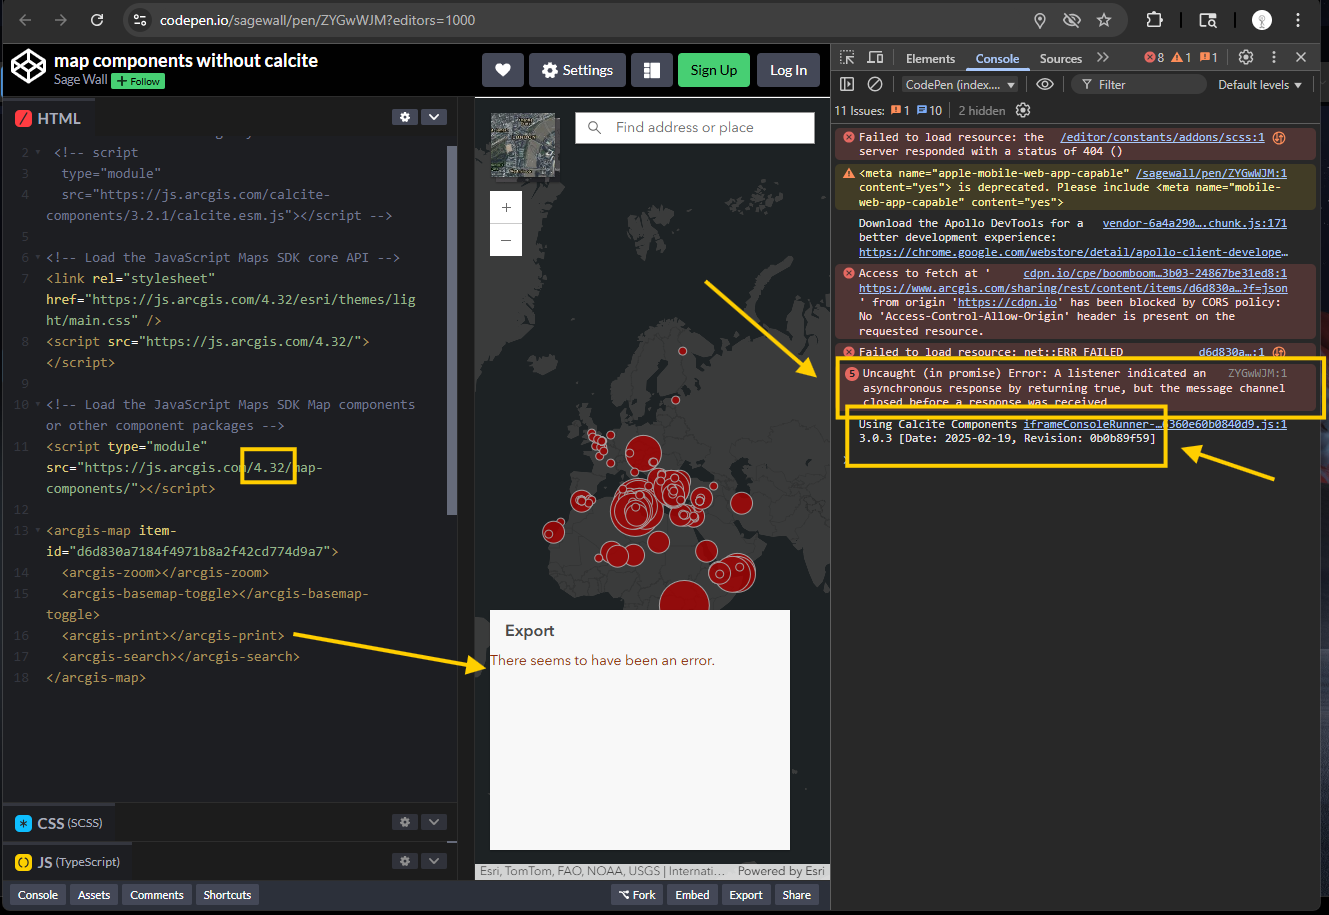The width and height of the screenshot is (1329, 915).
Task: Sign Up for CodePen
Action: tap(714, 70)
